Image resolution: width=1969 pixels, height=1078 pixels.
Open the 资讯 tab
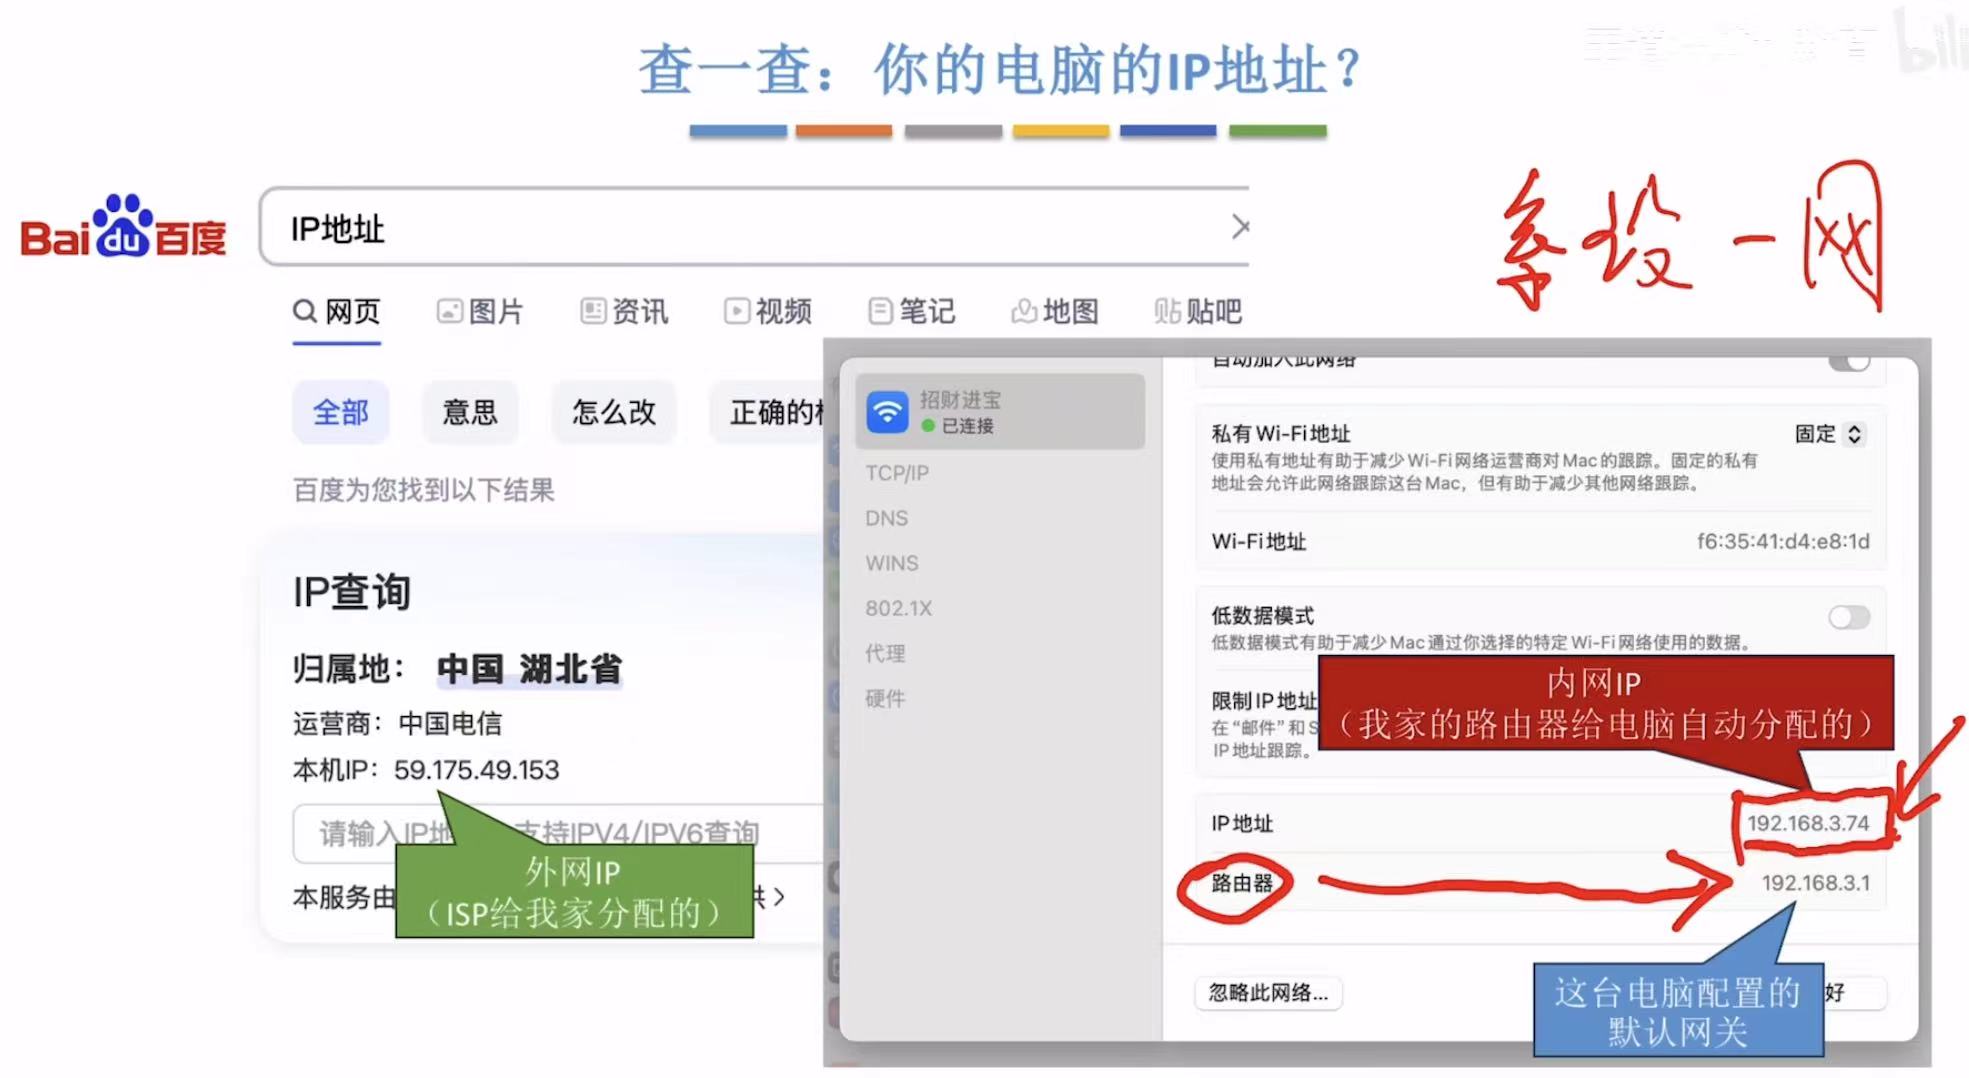click(624, 311)
